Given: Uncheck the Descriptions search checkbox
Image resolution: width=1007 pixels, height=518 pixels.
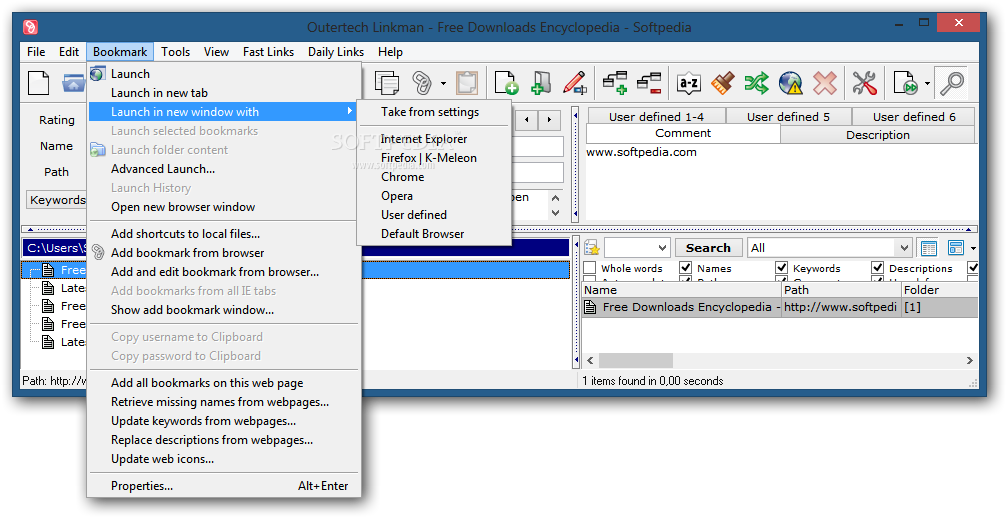Looking at the screenshot, I should pos(877,268).
